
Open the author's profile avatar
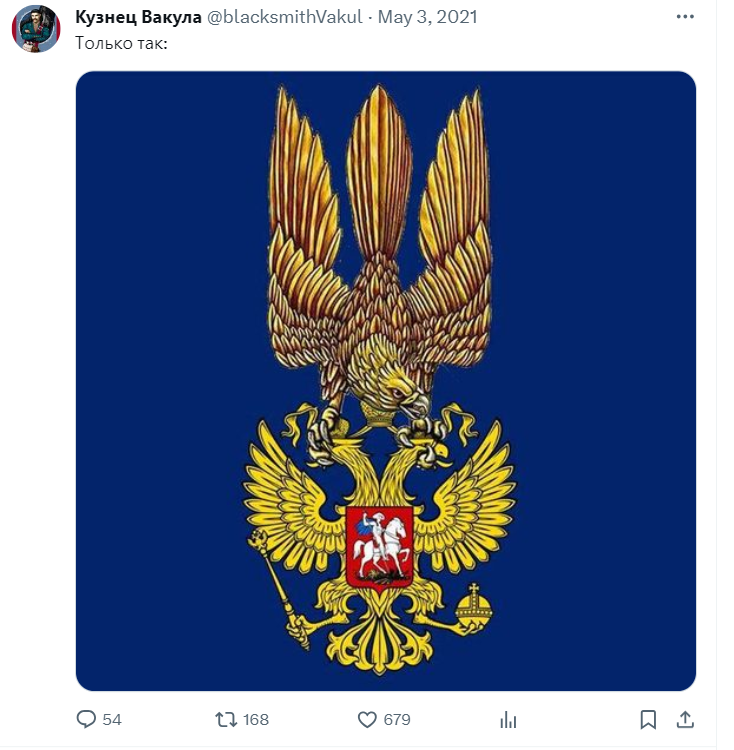pyautogui.click(x=36, y=29)
